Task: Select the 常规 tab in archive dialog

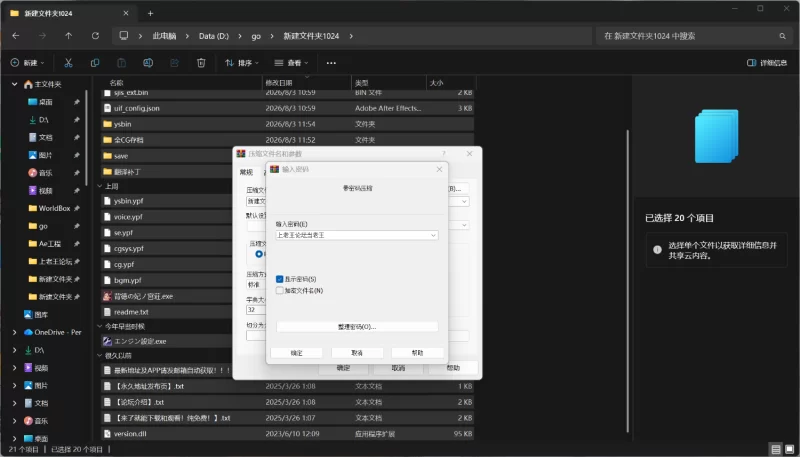Action: tap(246, 172)
